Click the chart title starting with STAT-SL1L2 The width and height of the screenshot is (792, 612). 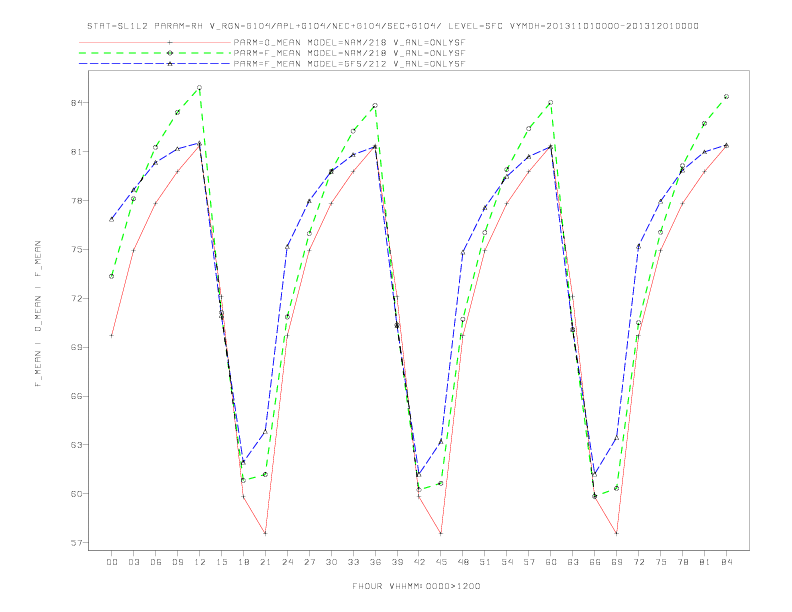point(393,26)
